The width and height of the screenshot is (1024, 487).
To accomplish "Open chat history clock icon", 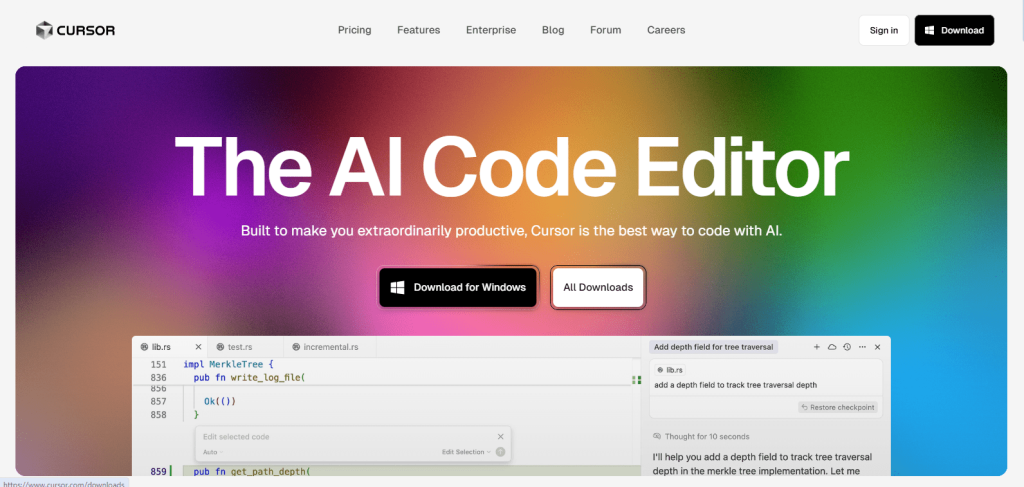I will 847,347.
